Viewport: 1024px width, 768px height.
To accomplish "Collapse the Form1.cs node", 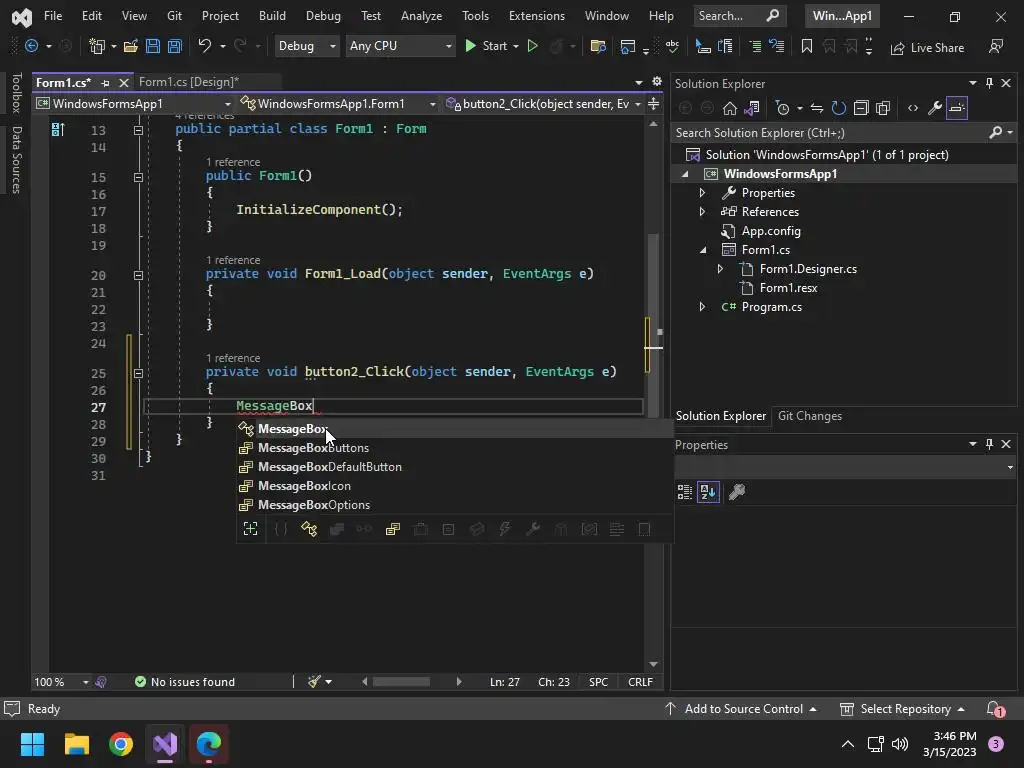I will (703, 250).
